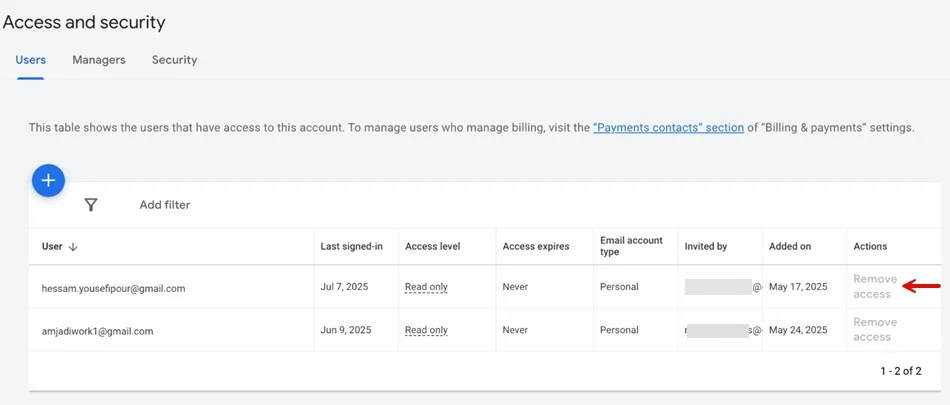The image size is (950, 405).
Task: Click the Access expires column header
Action: [536, 247]
